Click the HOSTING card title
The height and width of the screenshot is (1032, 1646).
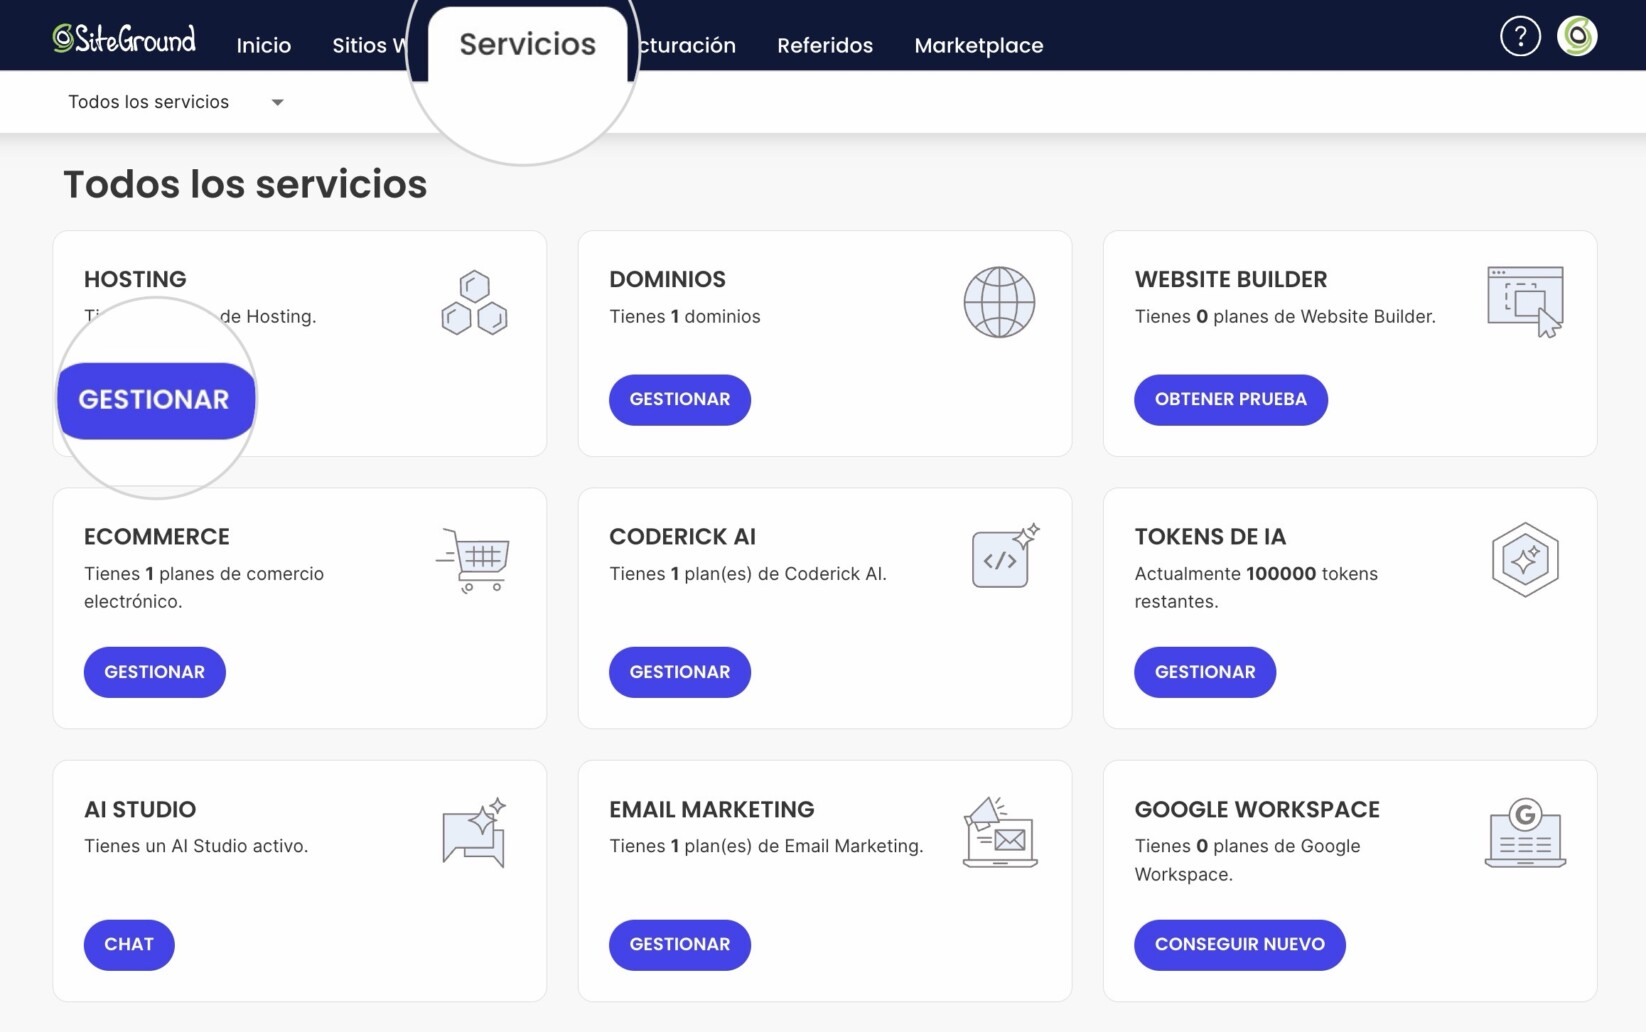point(135,279)
